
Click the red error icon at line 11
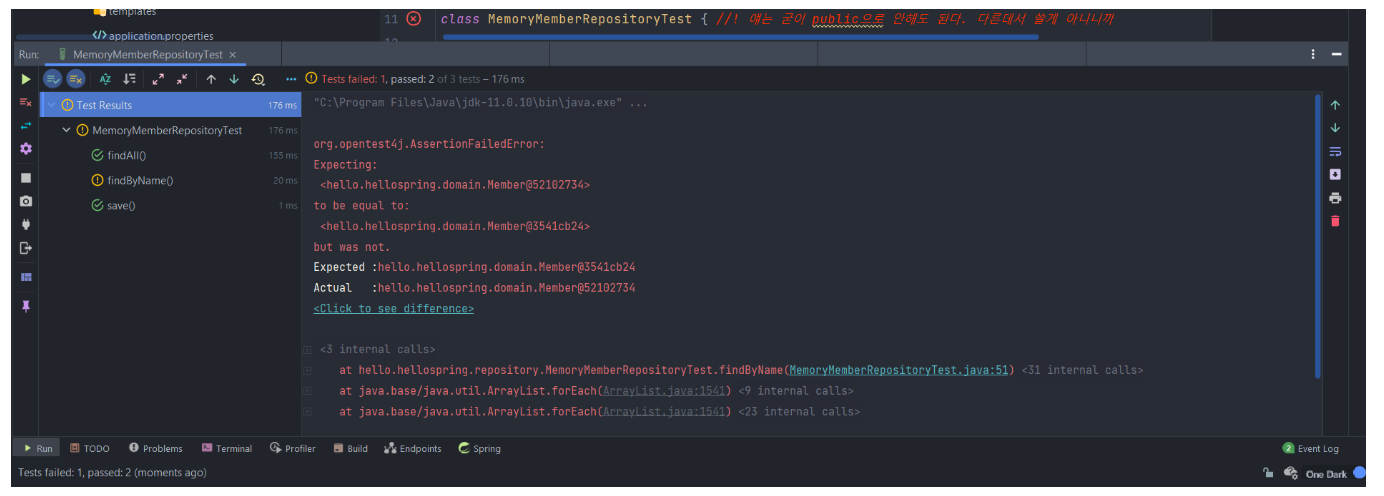pos(414,19)
